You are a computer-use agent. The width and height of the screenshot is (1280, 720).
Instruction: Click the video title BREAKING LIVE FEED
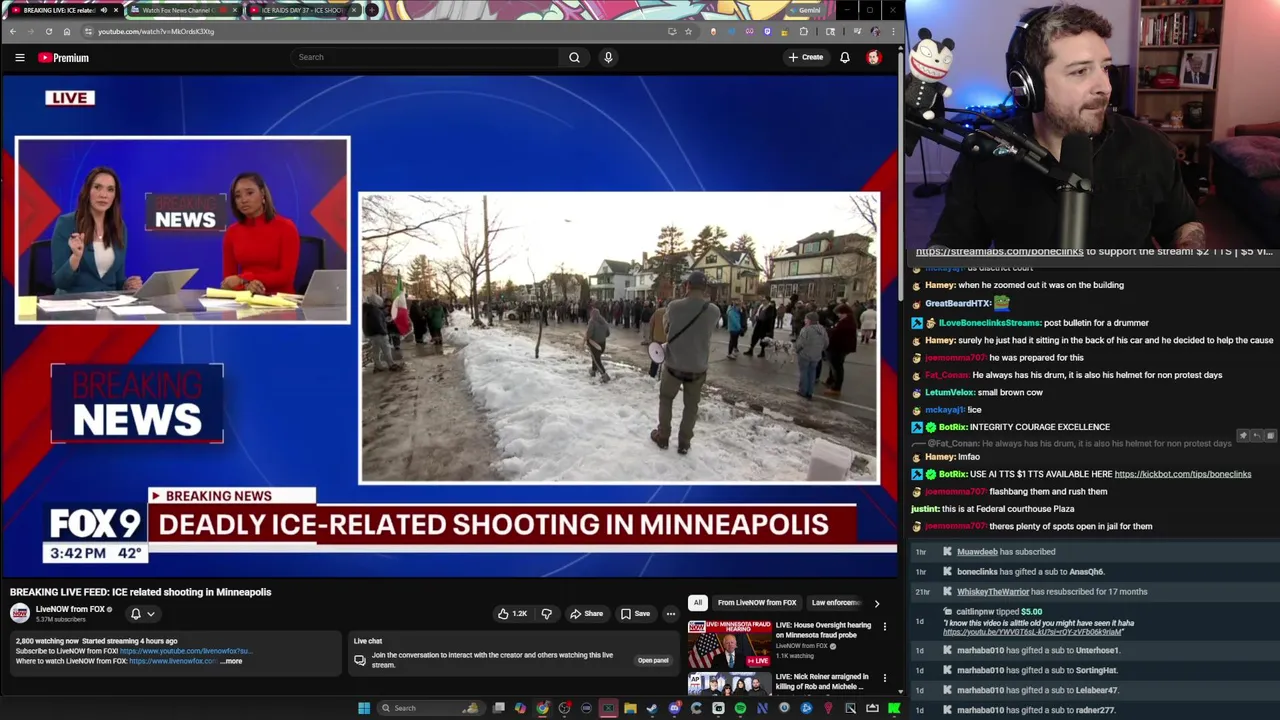pyautogui.click(x=141, y=592)
